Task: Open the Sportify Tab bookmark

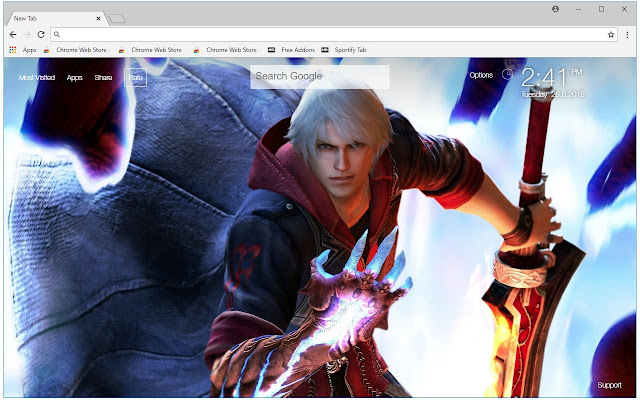Action: [344, 50]
